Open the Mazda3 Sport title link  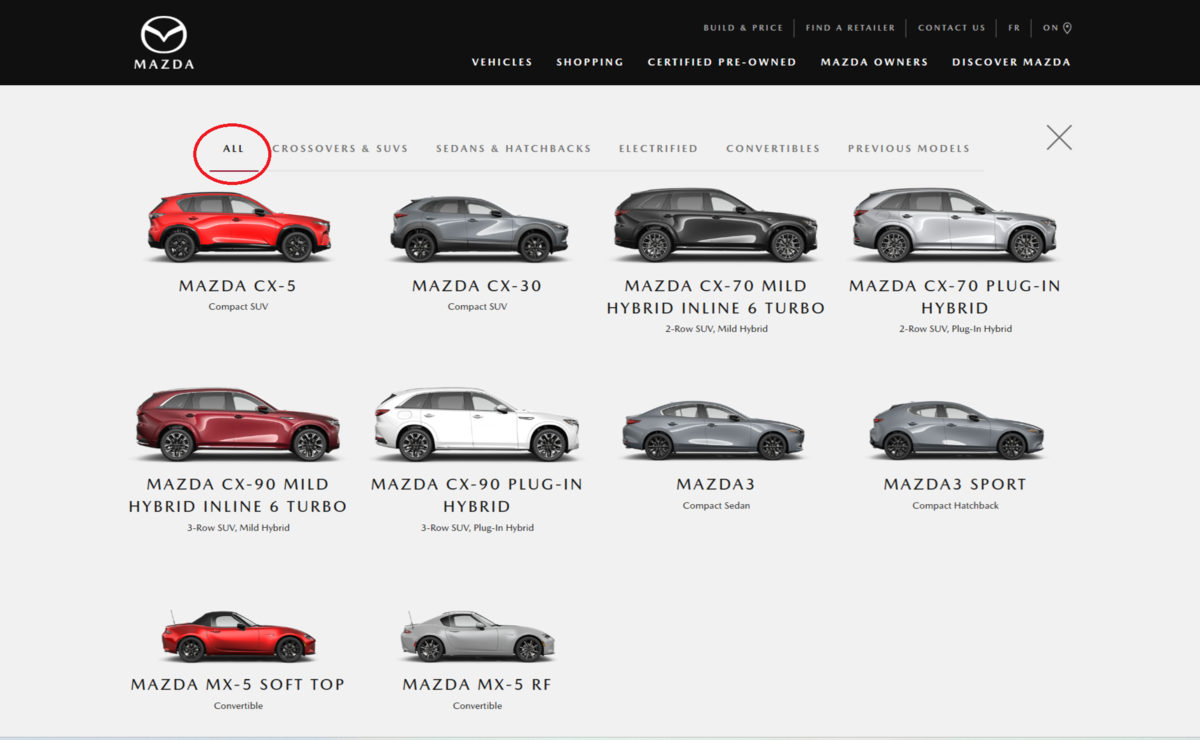[955, 485]
